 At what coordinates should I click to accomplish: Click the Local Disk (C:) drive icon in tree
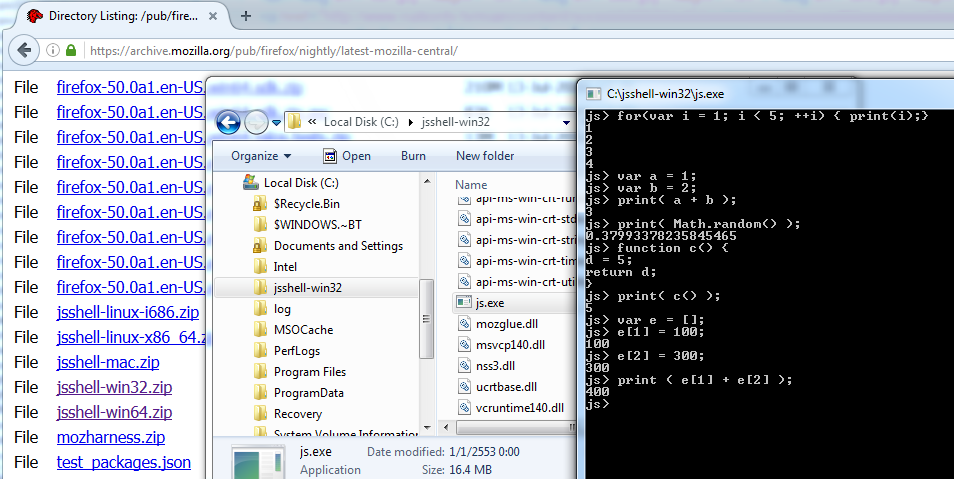[251, 183]
